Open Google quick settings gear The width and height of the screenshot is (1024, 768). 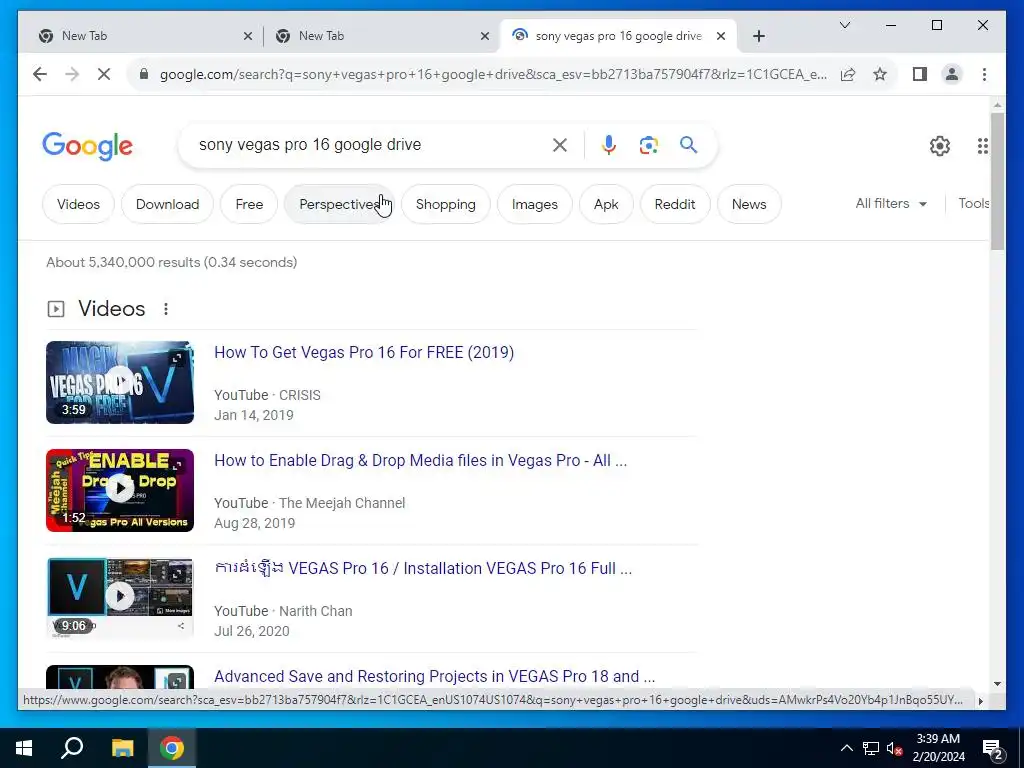click(x=940, y=146)
